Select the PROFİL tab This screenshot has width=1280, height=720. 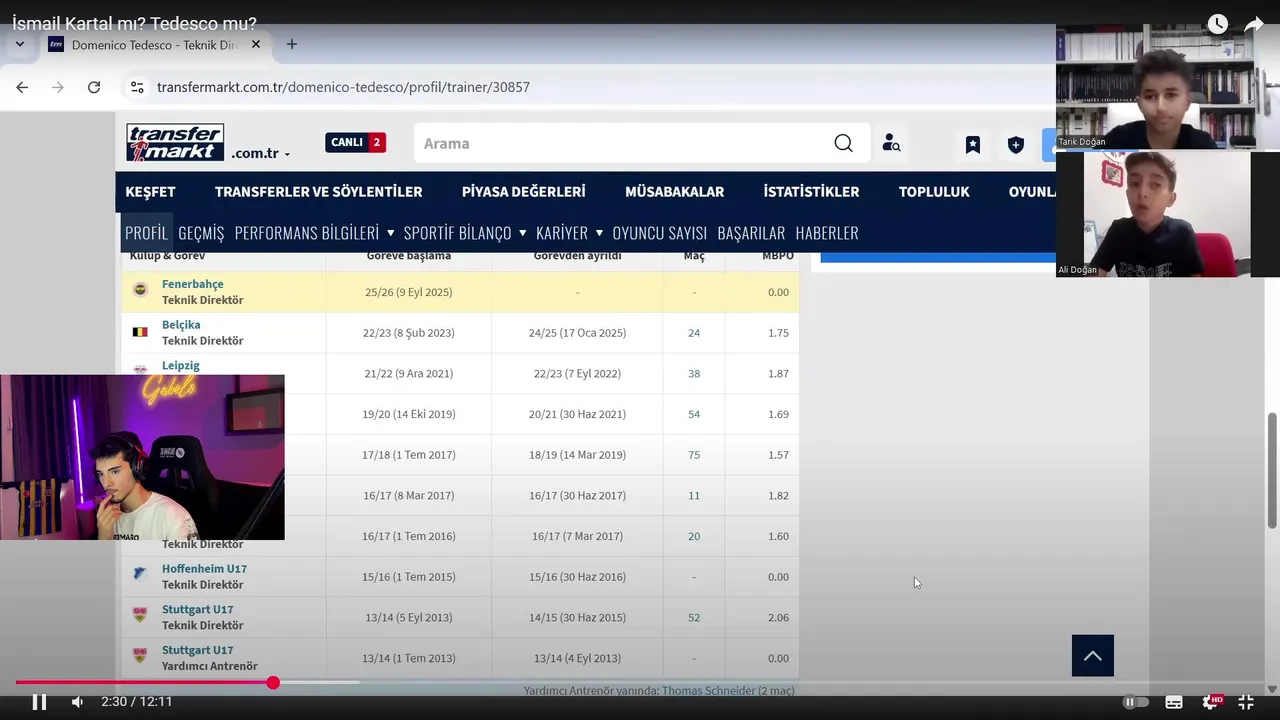coord(146,232)
